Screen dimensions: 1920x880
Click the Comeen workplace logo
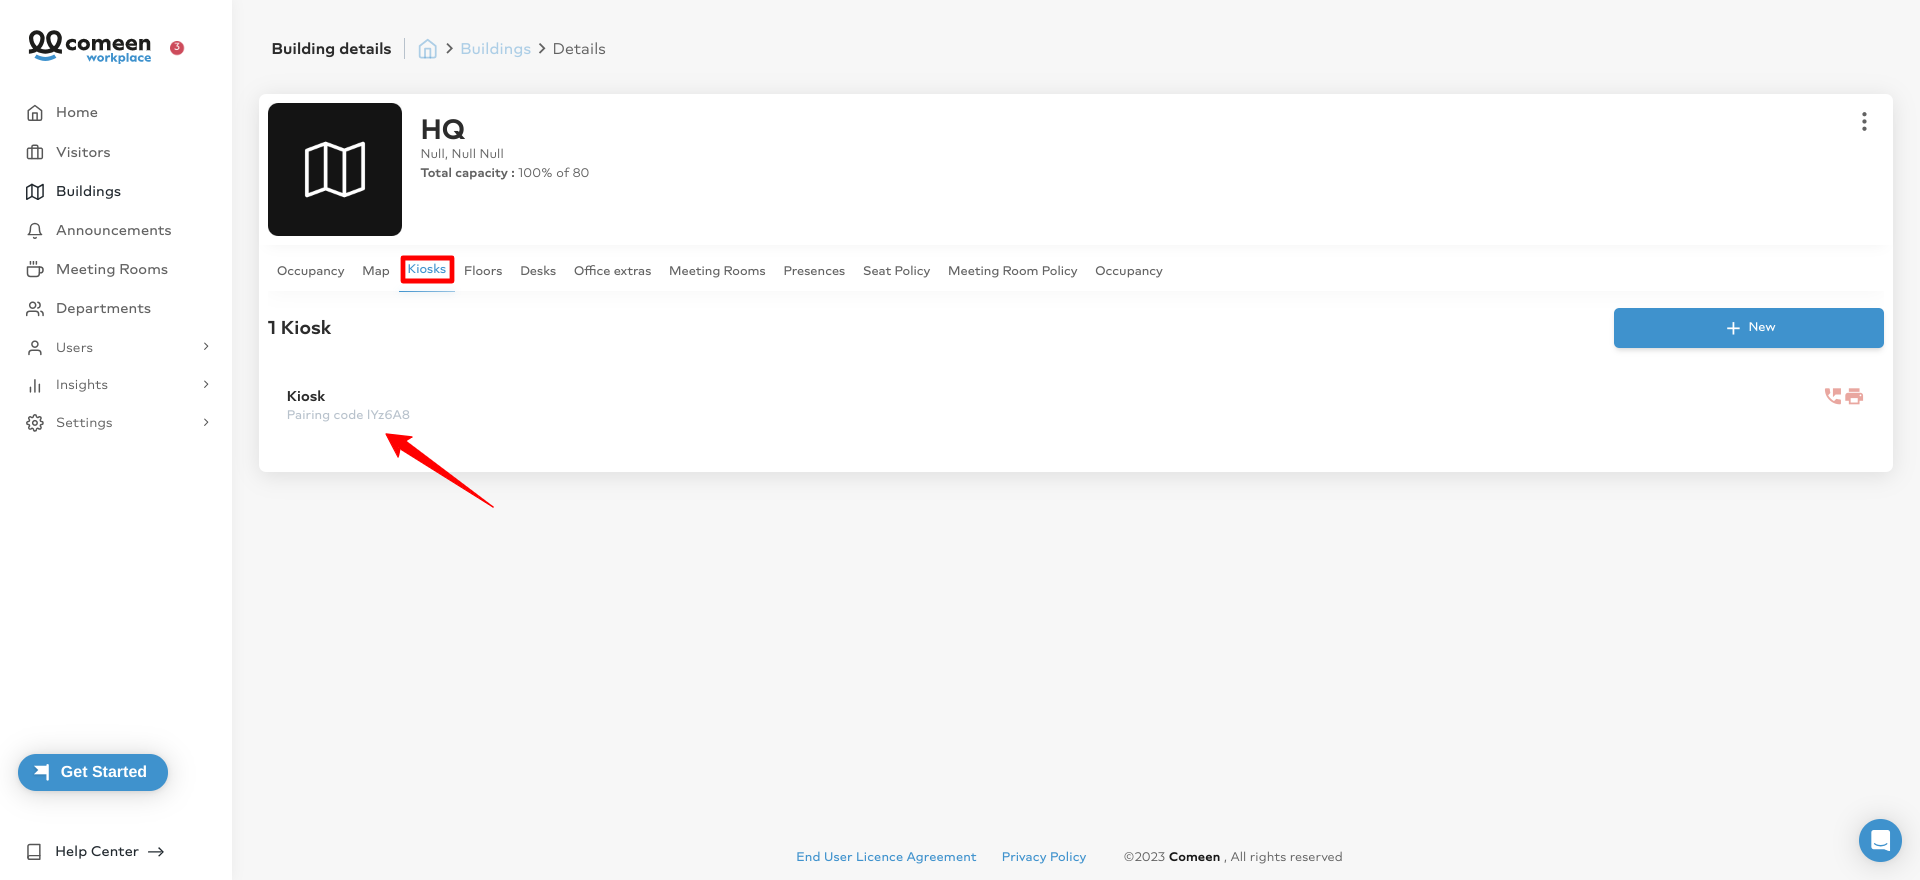coord(90,47)
